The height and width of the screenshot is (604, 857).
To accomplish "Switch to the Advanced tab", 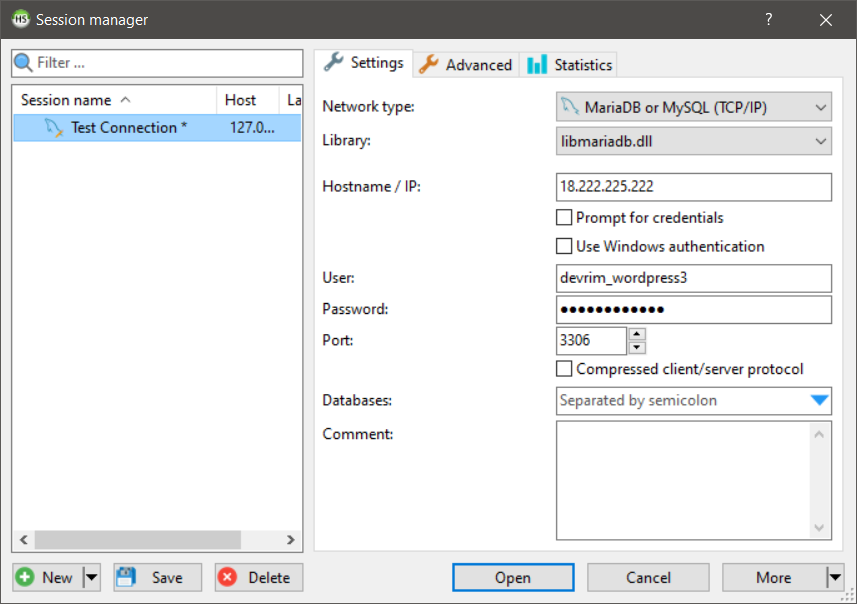I will [465, 64].
